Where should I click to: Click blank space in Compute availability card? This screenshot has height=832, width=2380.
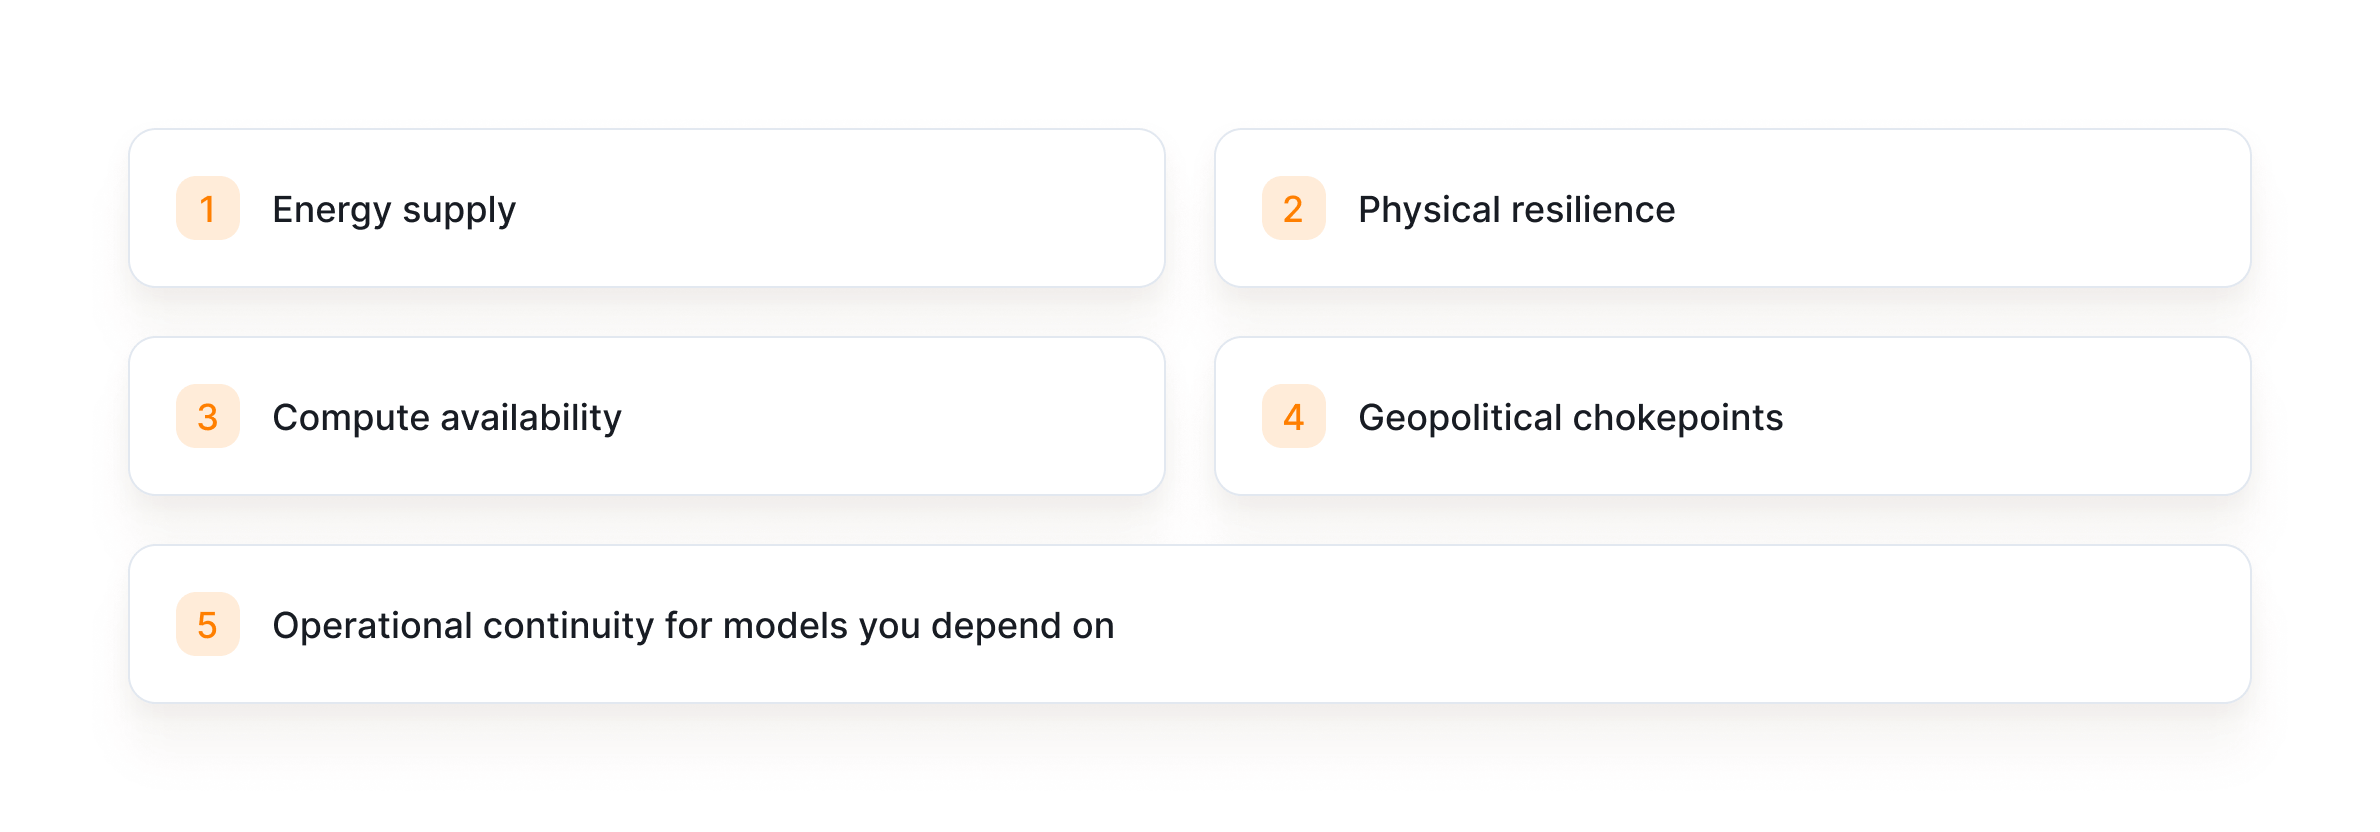pos(900,416)
